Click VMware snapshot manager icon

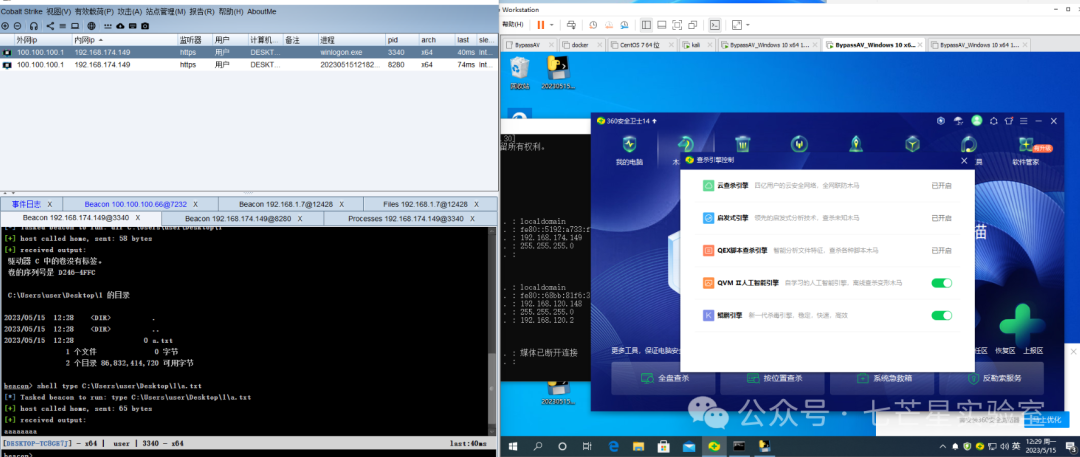coord(624,25)
